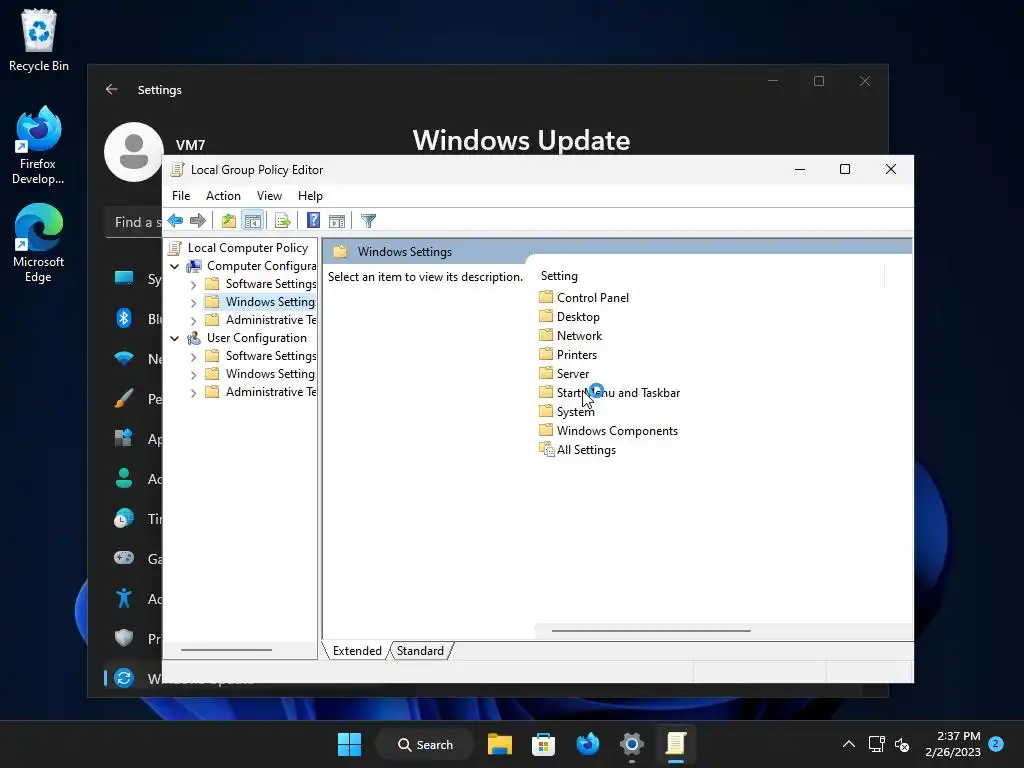
Task: Select the Server folder
Action: point(564,374)
